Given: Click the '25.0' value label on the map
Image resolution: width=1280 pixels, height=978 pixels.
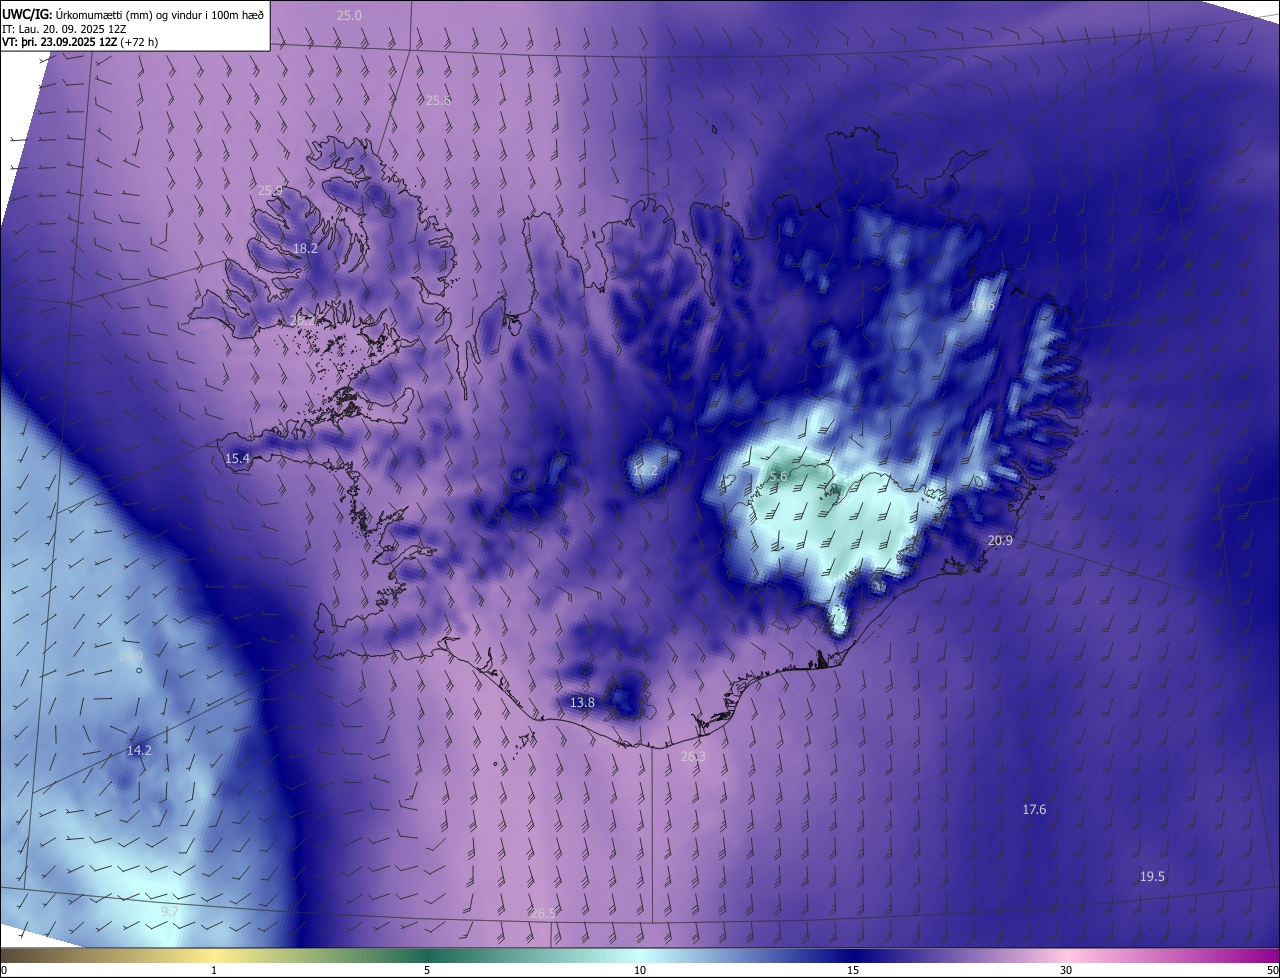Looking at the screenshot, I should 349,16.
